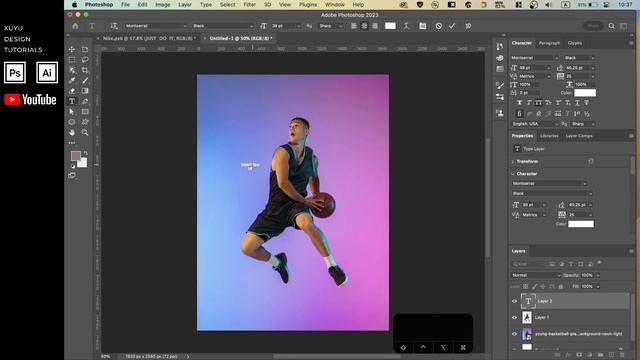Click the Home icon in options bar
This screenshot has width=640, height=360.
(x=75, y=26)
